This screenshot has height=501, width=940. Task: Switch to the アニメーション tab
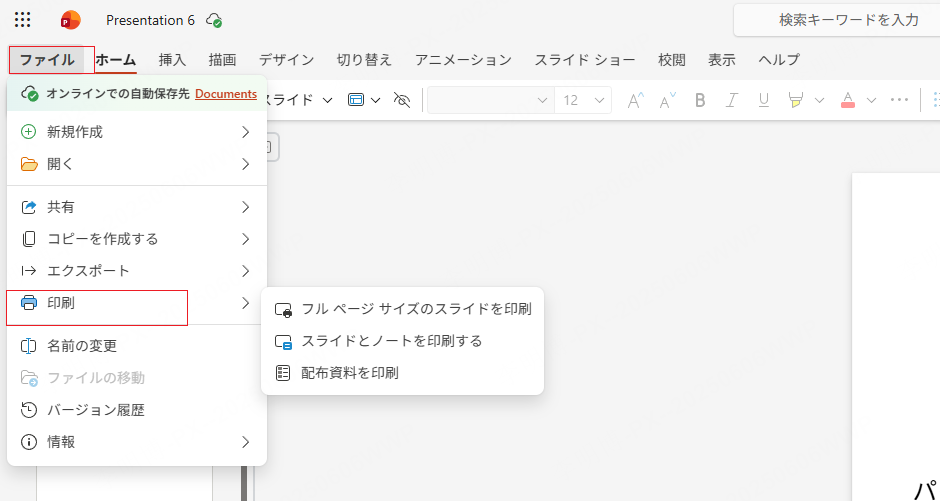[x=463, y=60]
